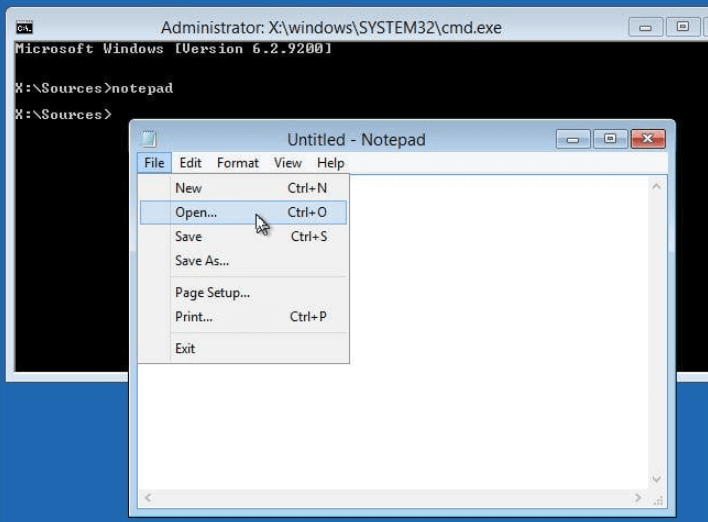Open the View menu in Notepad
Viewport: 708px width, 522px height.
click(288, 163)
